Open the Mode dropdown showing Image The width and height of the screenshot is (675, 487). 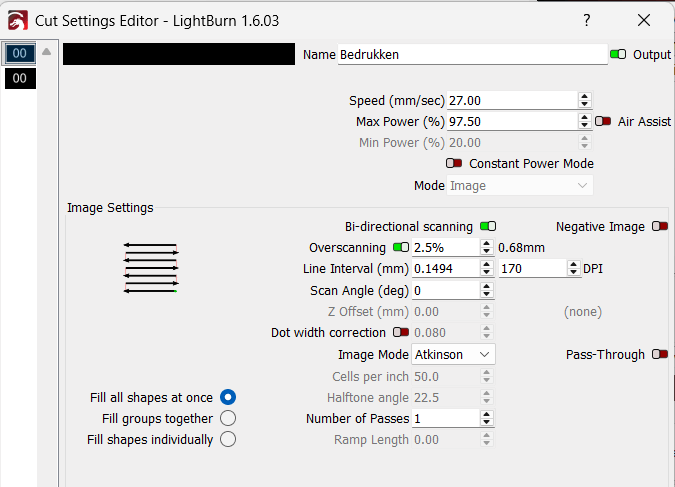click(520, 186)
